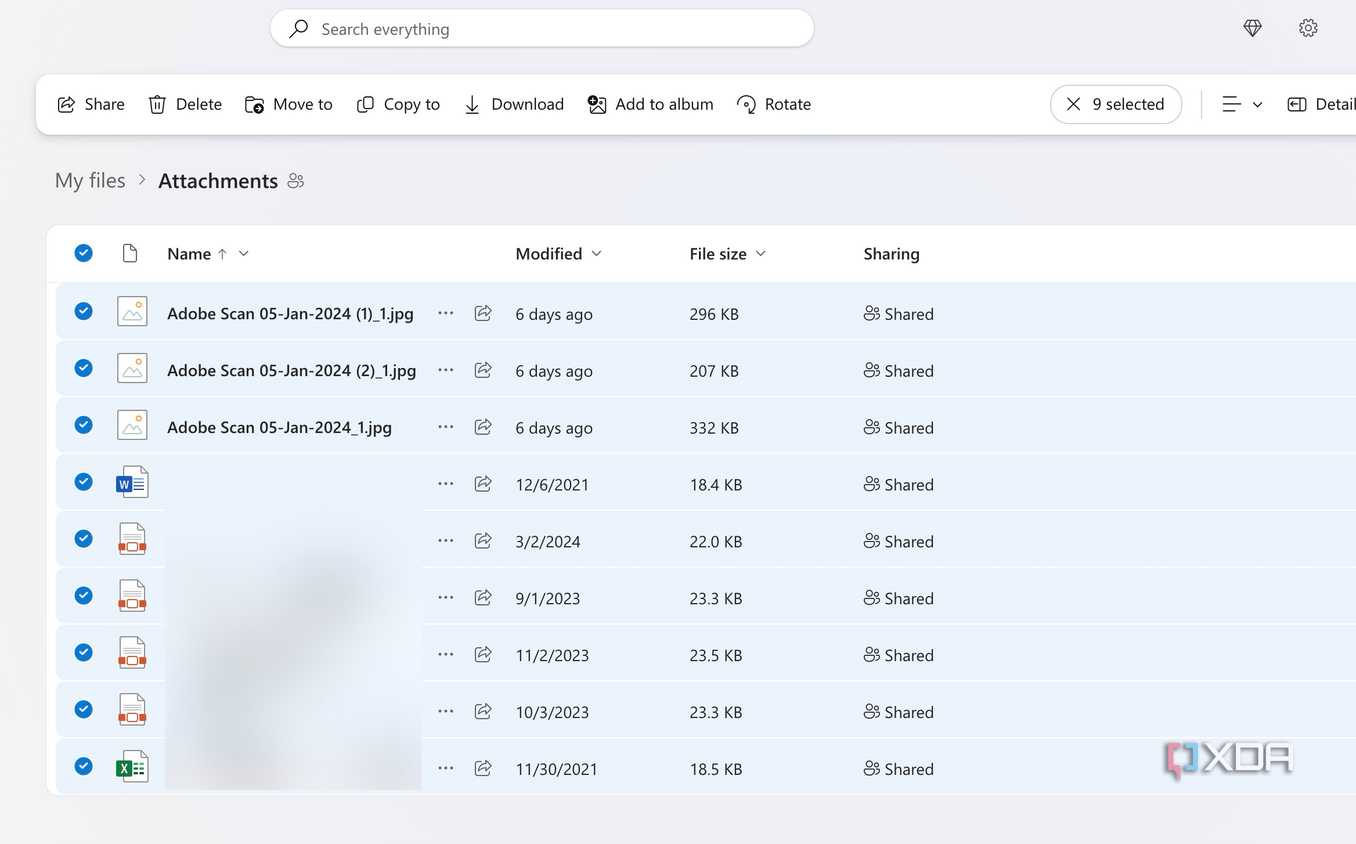Open Adobe Scan 05-Jan-2024 (1)_1.jpg file name

(290, 314)
